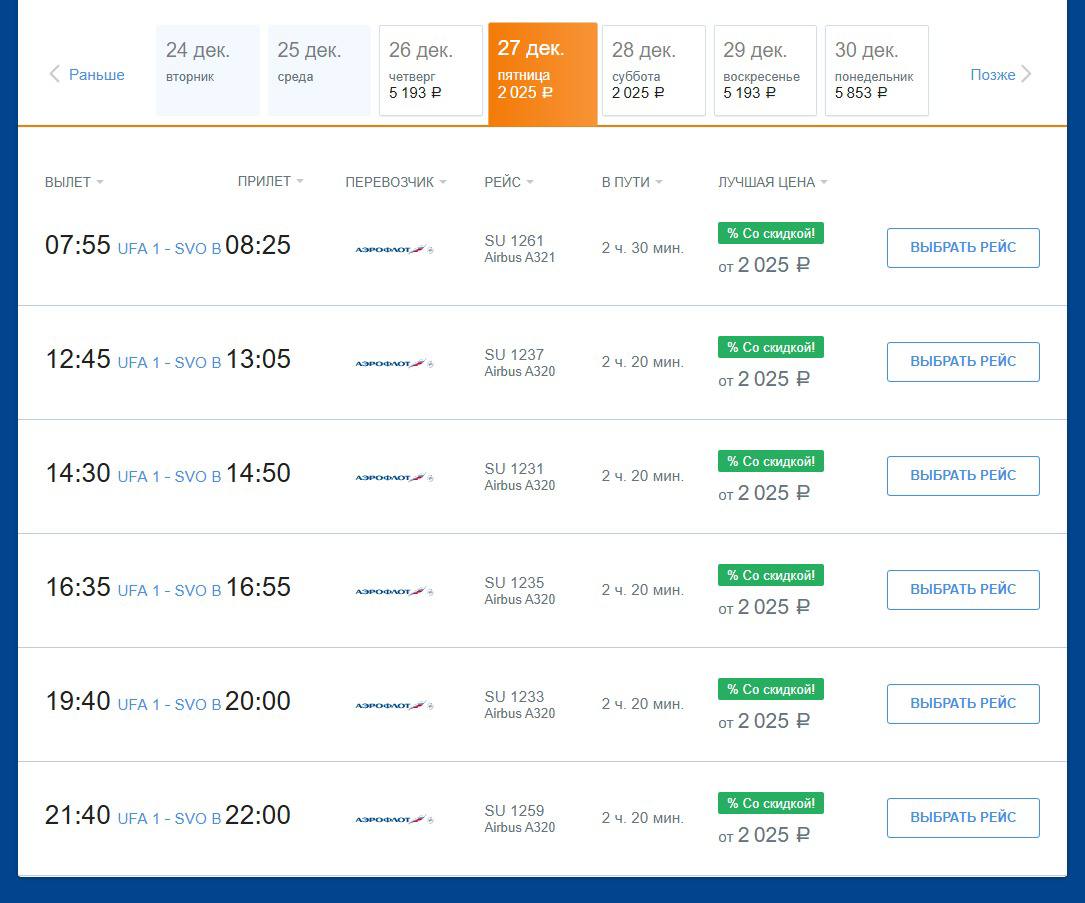Go to earlier dates with Раньше arrow

click(87, 74)
